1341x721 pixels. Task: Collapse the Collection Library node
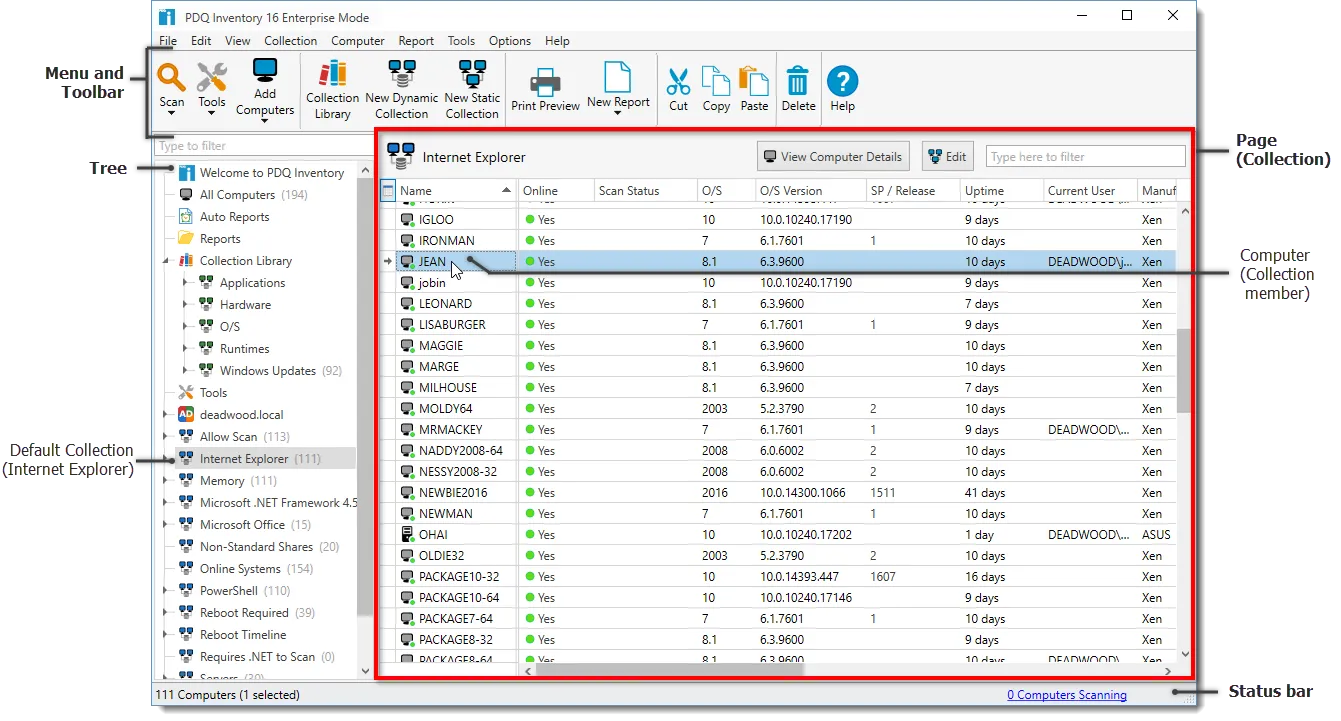pos(168,260)
